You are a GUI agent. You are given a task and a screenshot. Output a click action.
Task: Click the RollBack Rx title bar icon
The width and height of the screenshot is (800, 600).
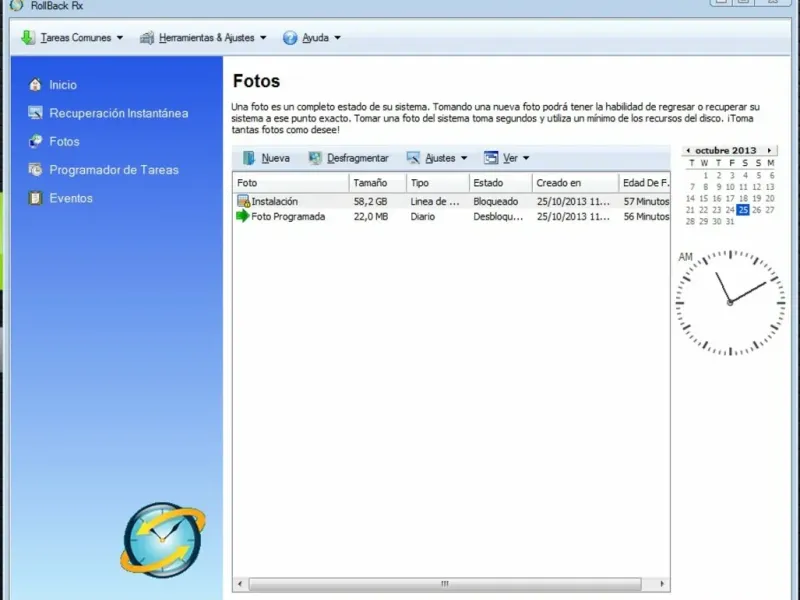point(16,6)
